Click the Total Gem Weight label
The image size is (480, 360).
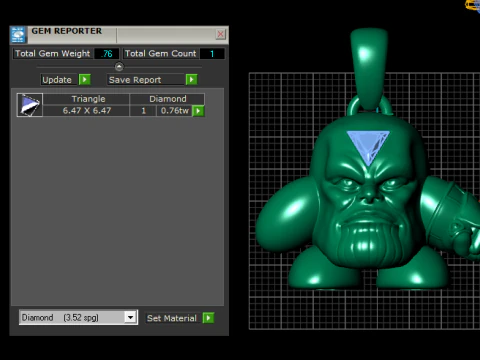53,54
